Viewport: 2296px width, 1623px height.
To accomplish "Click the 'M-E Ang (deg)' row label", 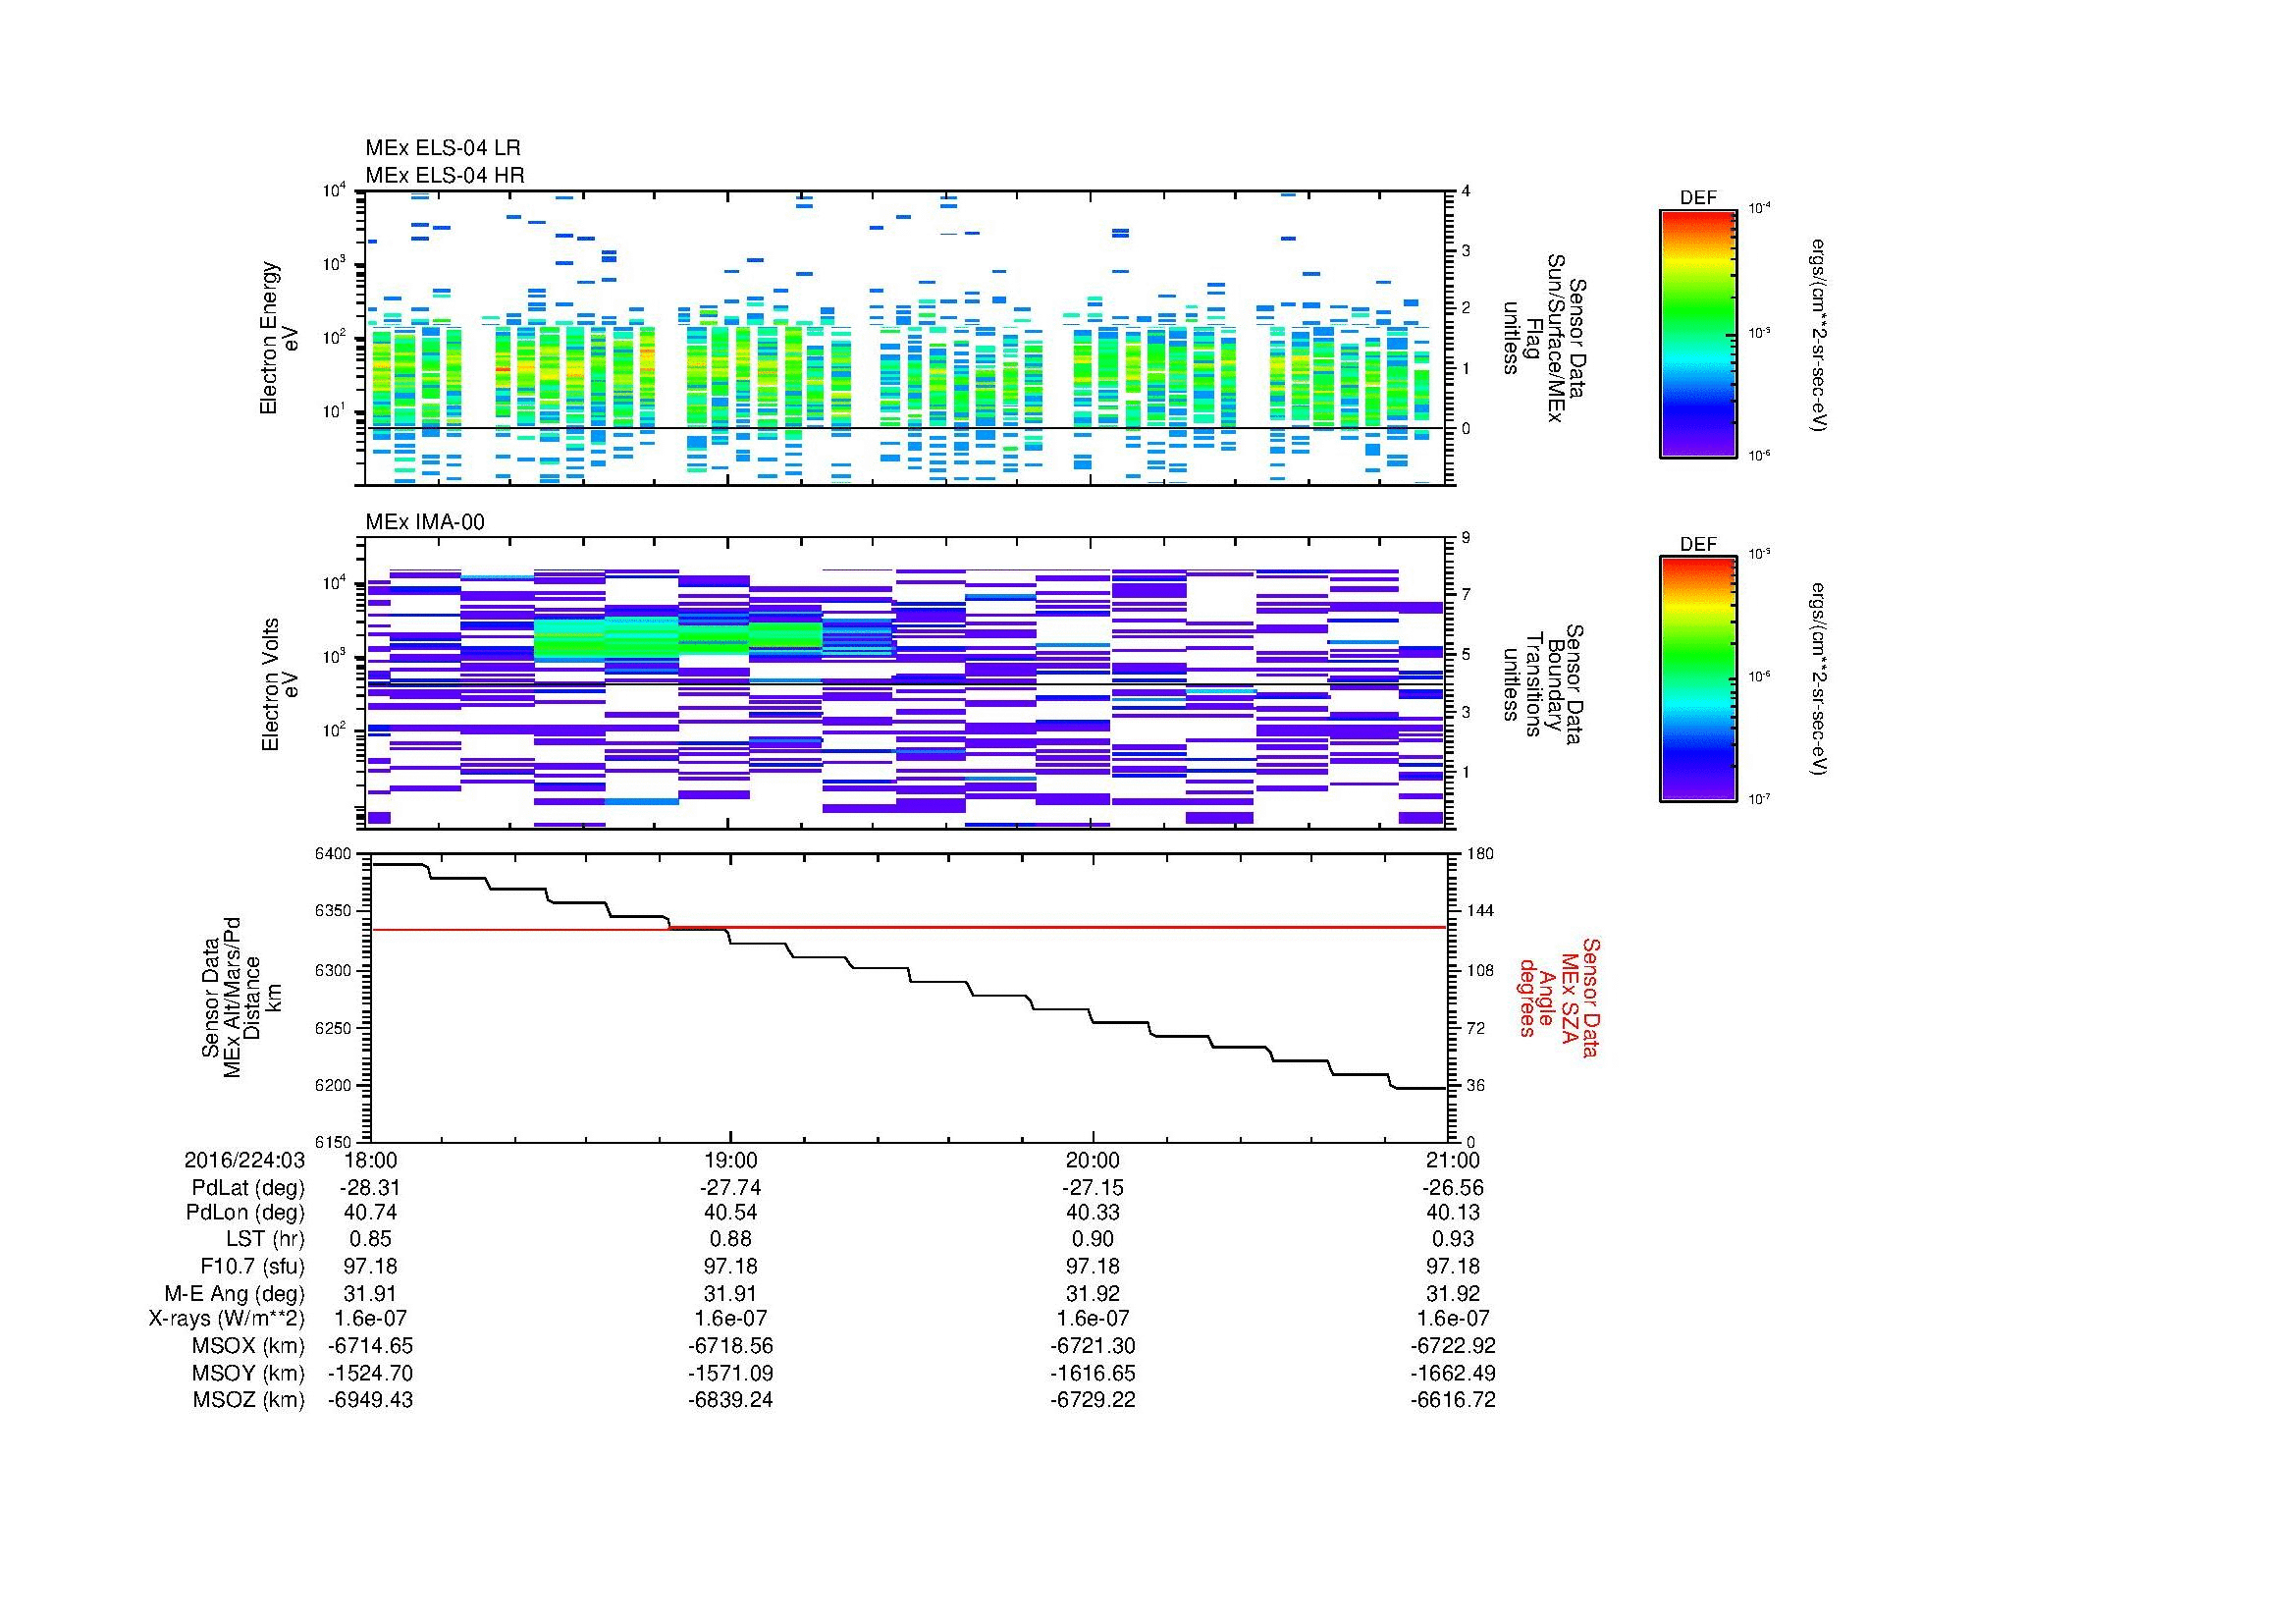I will 234,1293.
